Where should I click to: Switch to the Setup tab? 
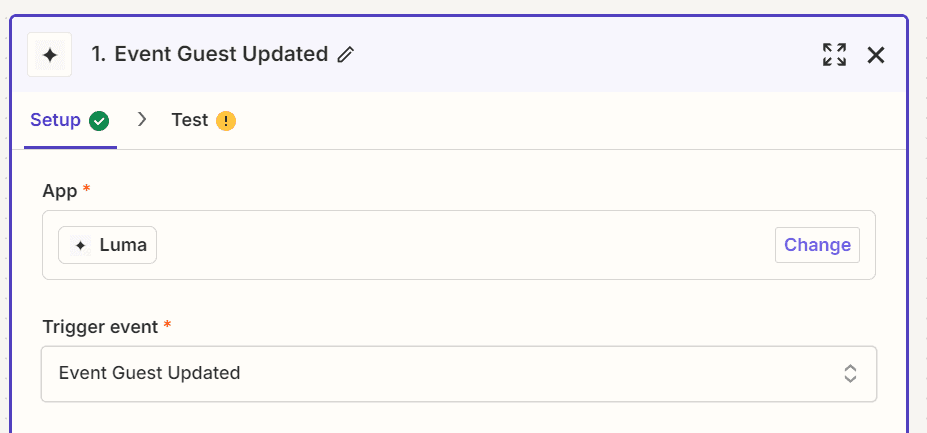[x=70, y=121]
